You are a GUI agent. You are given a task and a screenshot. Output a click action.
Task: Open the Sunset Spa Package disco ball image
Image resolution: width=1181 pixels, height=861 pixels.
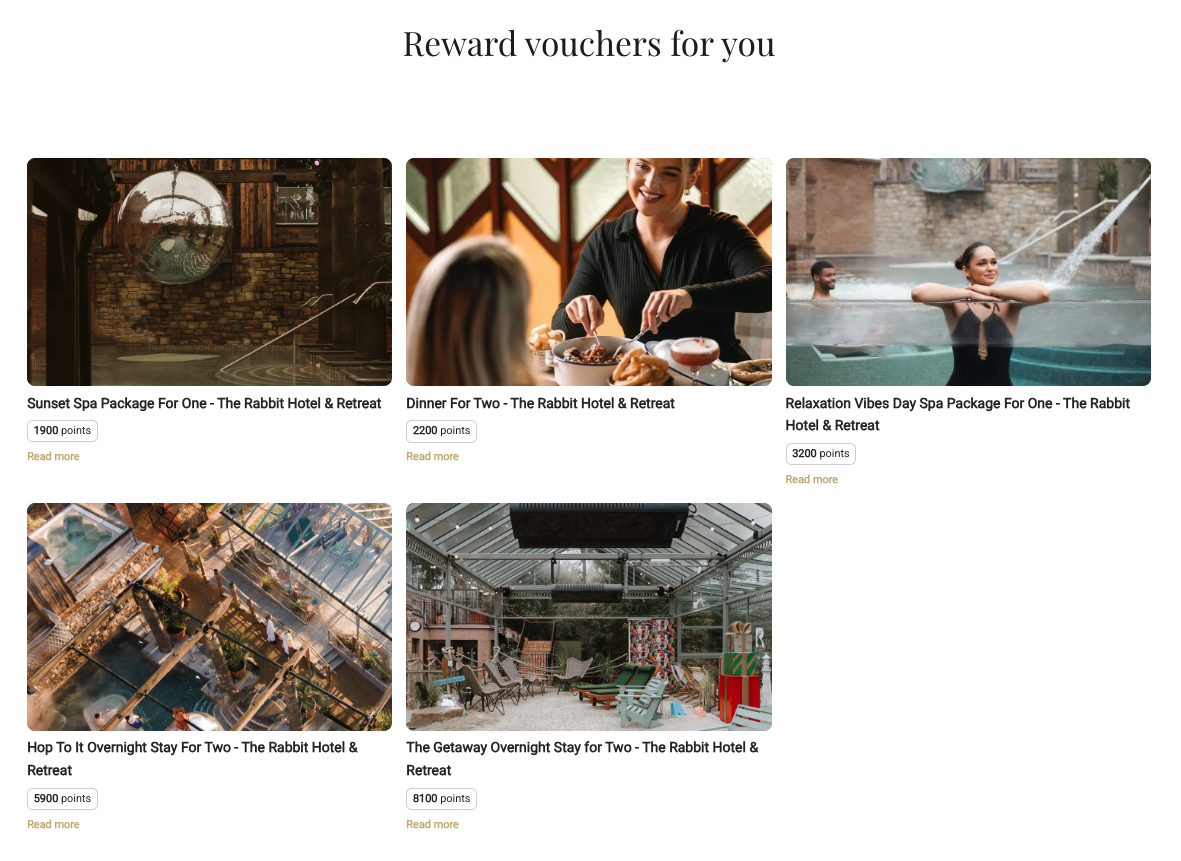click(x=209, y=272)
